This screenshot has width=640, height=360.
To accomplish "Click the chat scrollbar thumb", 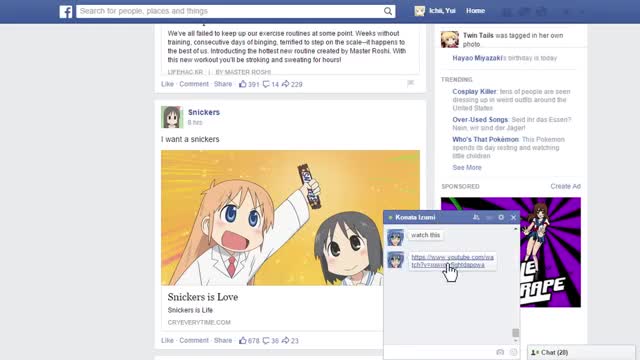I will click(x=516, y=333).
